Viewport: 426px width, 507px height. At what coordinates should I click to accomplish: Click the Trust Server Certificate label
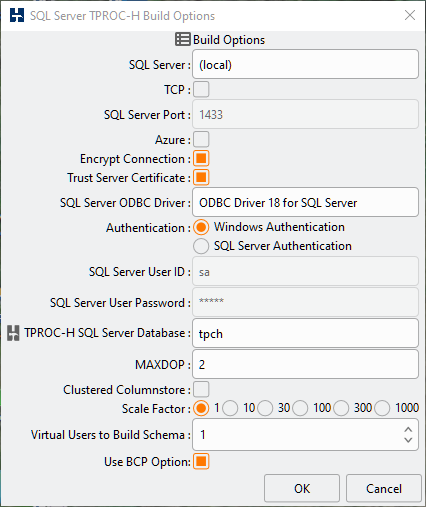tap(129, 178)
